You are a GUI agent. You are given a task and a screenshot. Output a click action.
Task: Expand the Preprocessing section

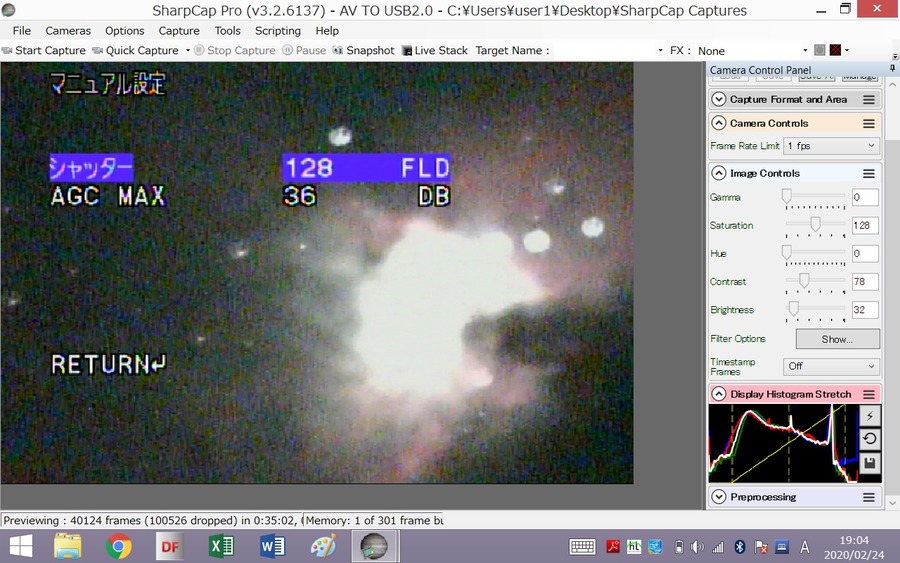tap(719, 497)
